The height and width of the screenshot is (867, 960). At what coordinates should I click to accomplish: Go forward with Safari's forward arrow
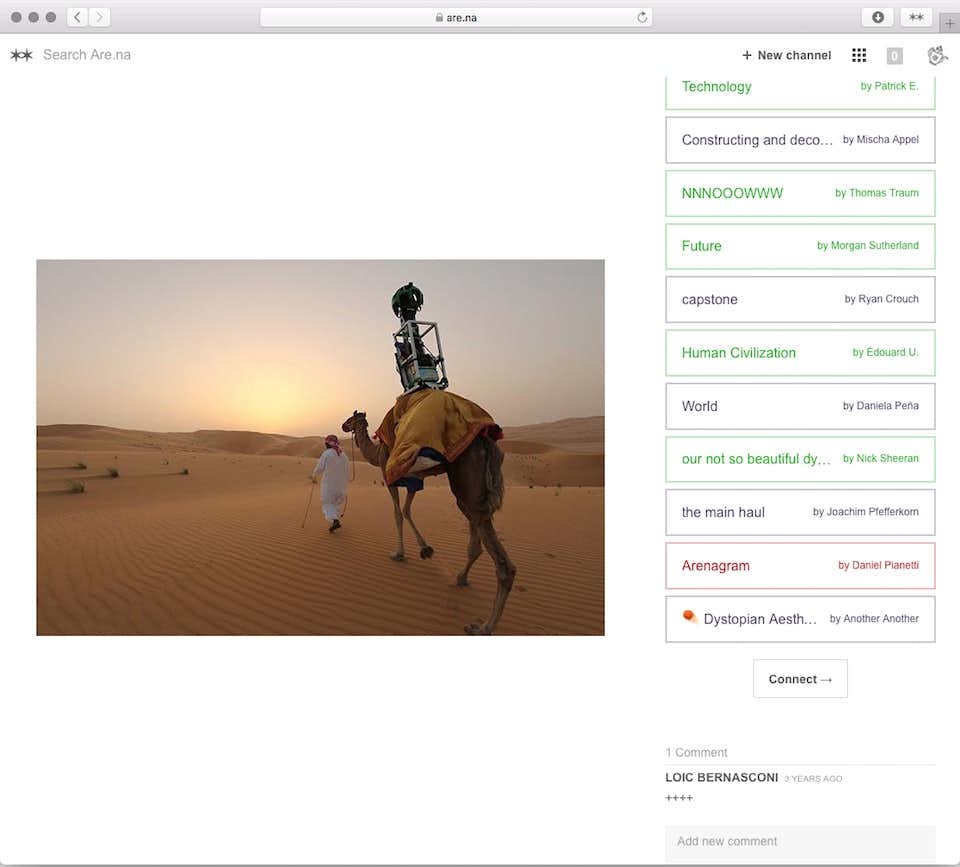coord(99,17)
